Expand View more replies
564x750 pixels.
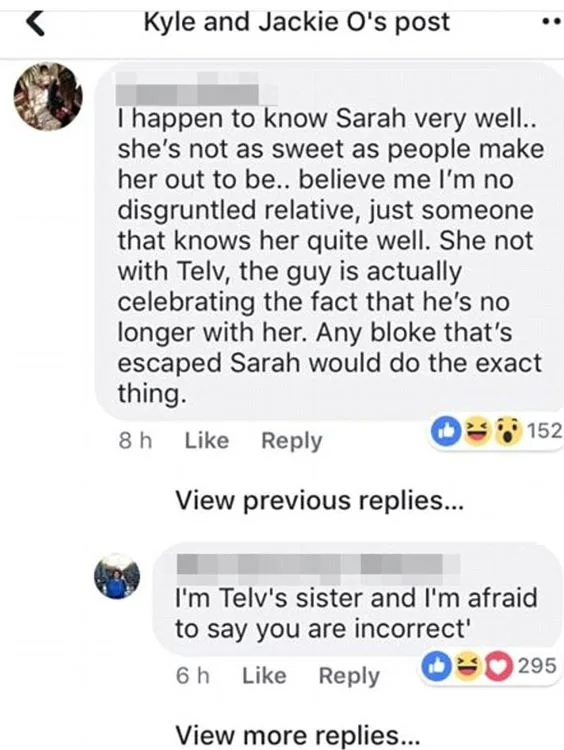coord(298,735)
